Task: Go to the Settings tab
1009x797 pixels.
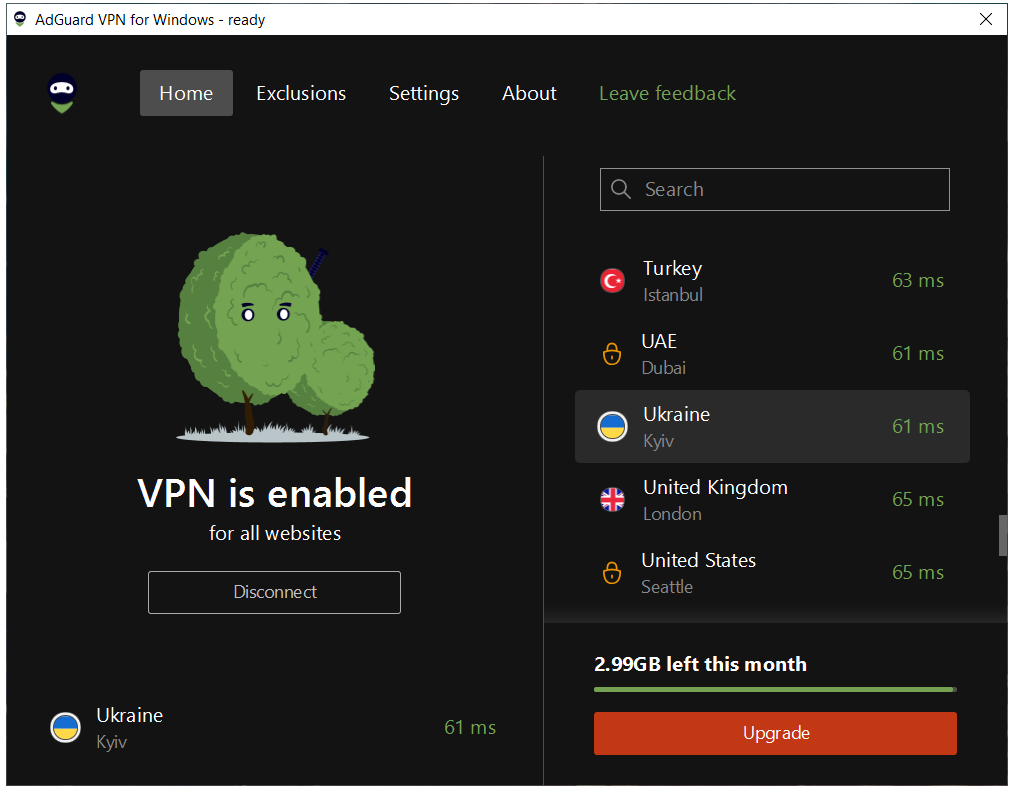Action: [x=424, y=93]
